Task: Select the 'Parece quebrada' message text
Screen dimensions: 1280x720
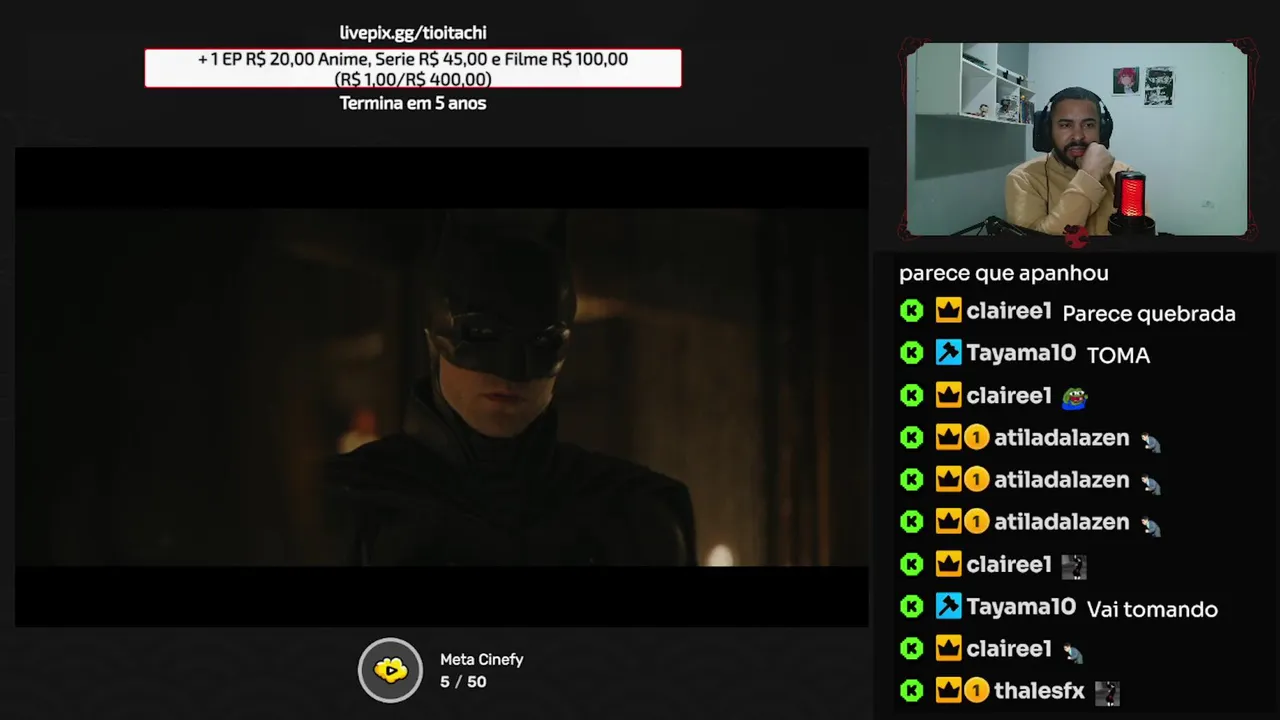Action: 1149,314
